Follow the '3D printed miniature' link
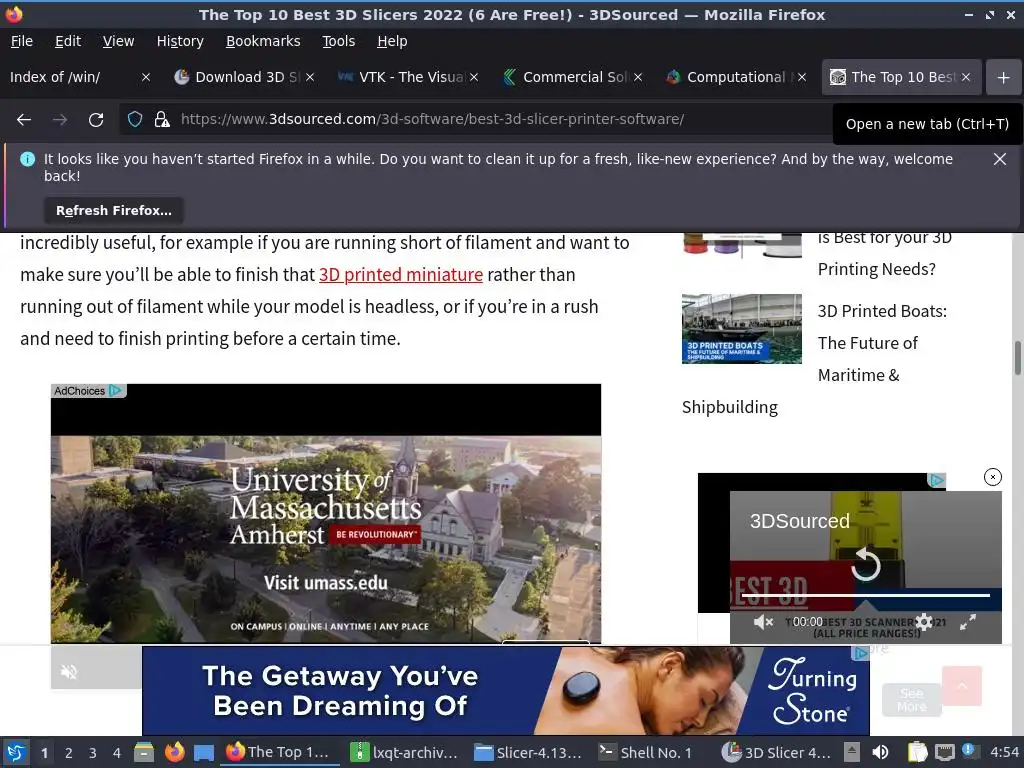The height and width of the screenshot is (768, 1024). [x=400, y=274]
